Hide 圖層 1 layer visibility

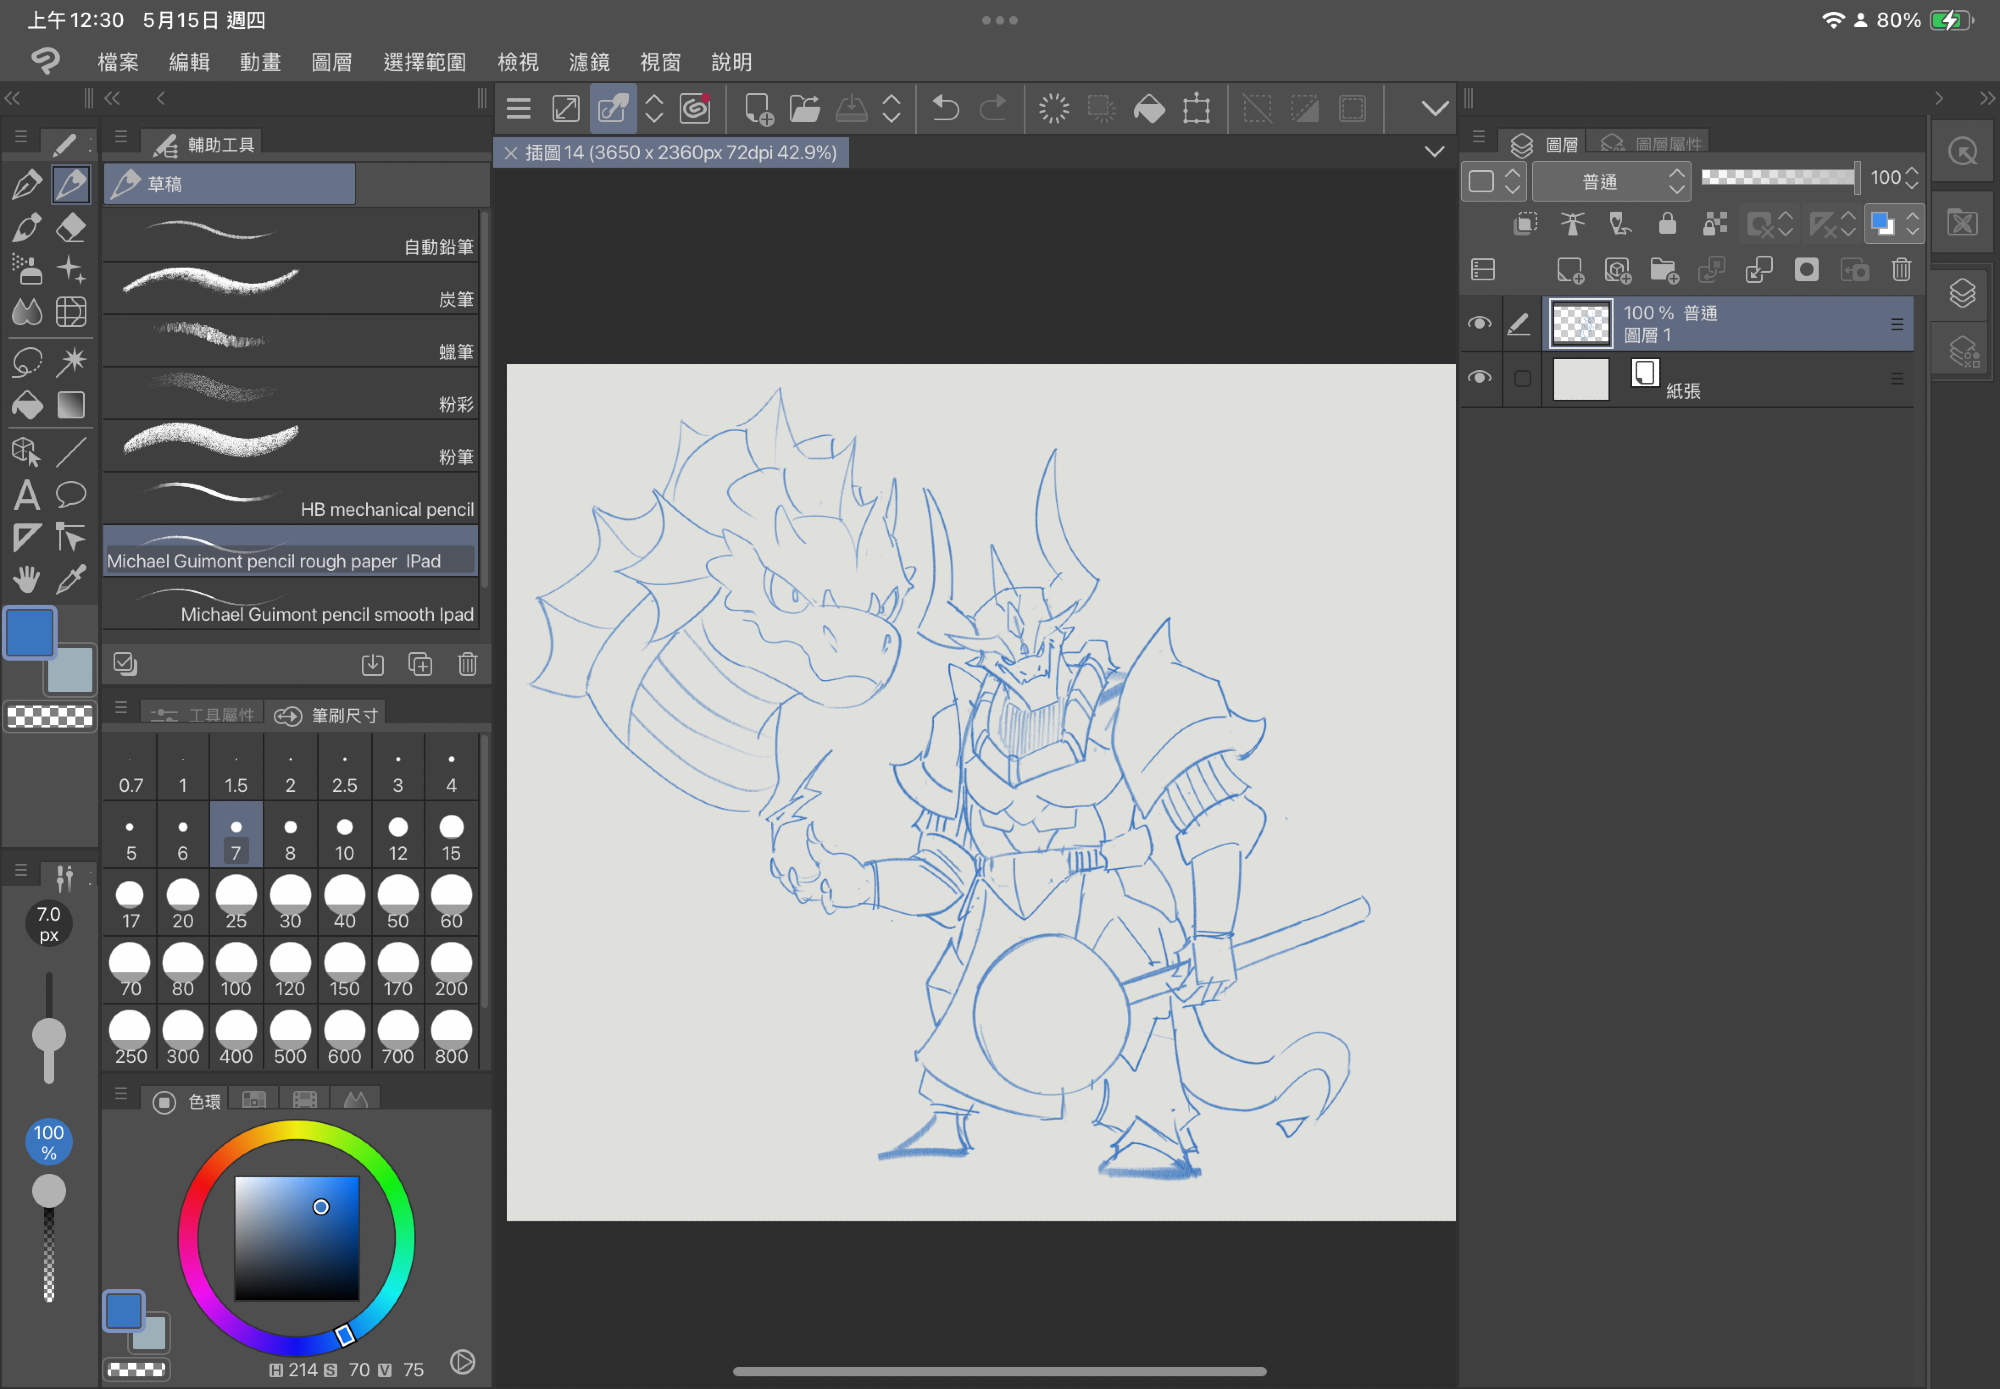(1480, 324)
